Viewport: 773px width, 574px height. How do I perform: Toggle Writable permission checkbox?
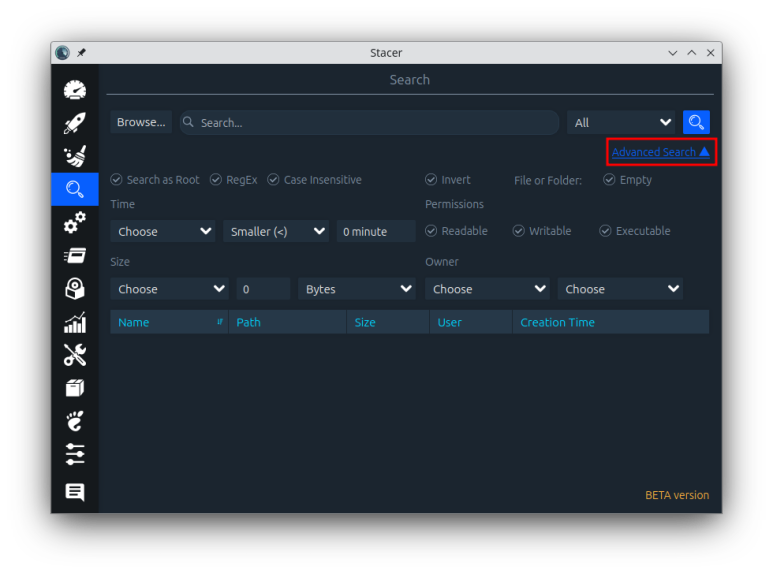542,231
